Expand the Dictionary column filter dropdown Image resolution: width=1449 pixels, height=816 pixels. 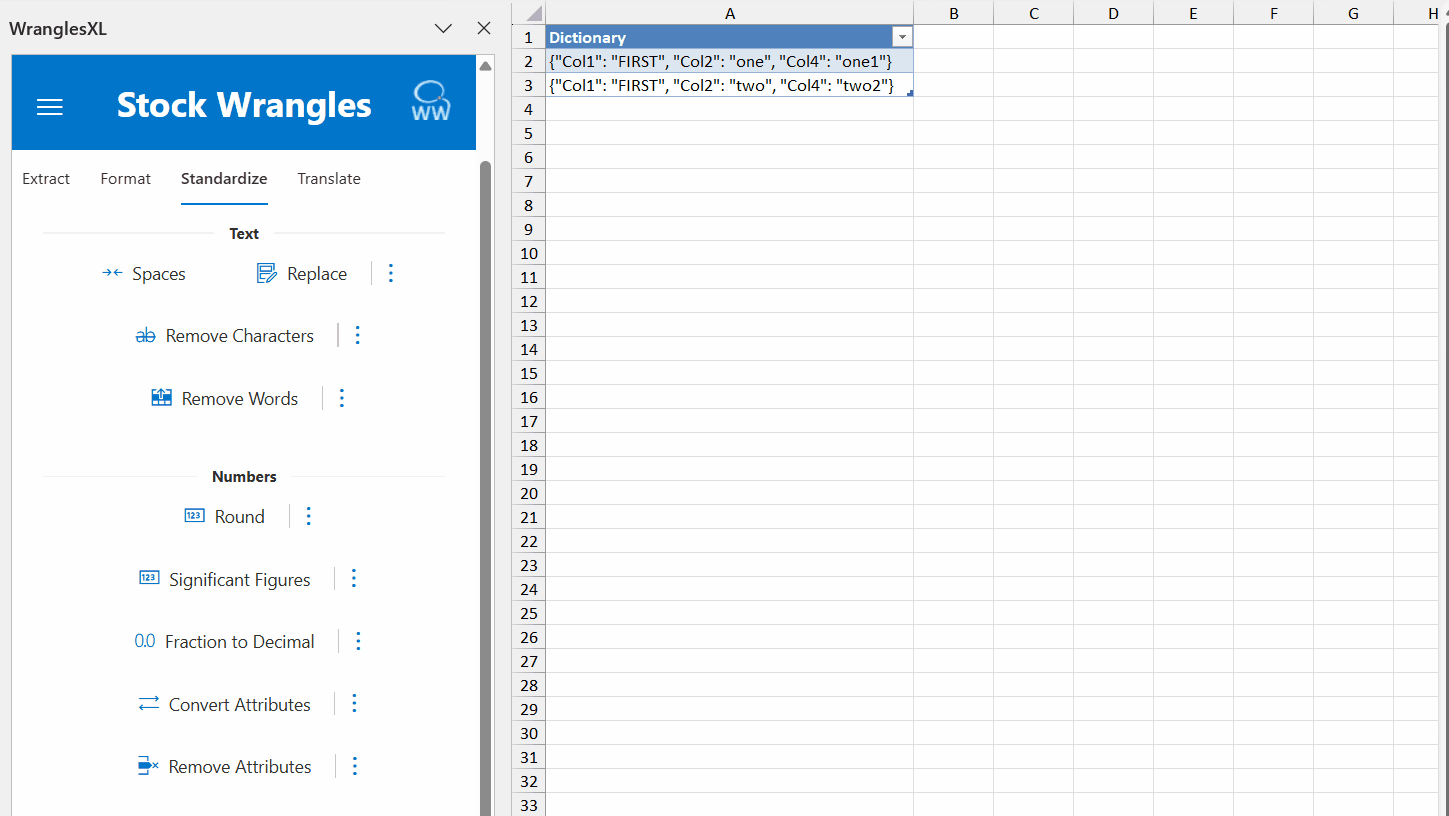coord(902,37)
